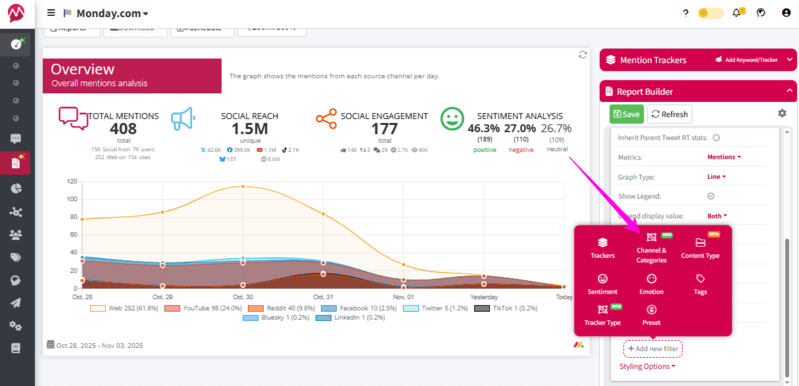Open the people group sidebar icon
This screenshot has height=386, width=799.
click(16, 235)
